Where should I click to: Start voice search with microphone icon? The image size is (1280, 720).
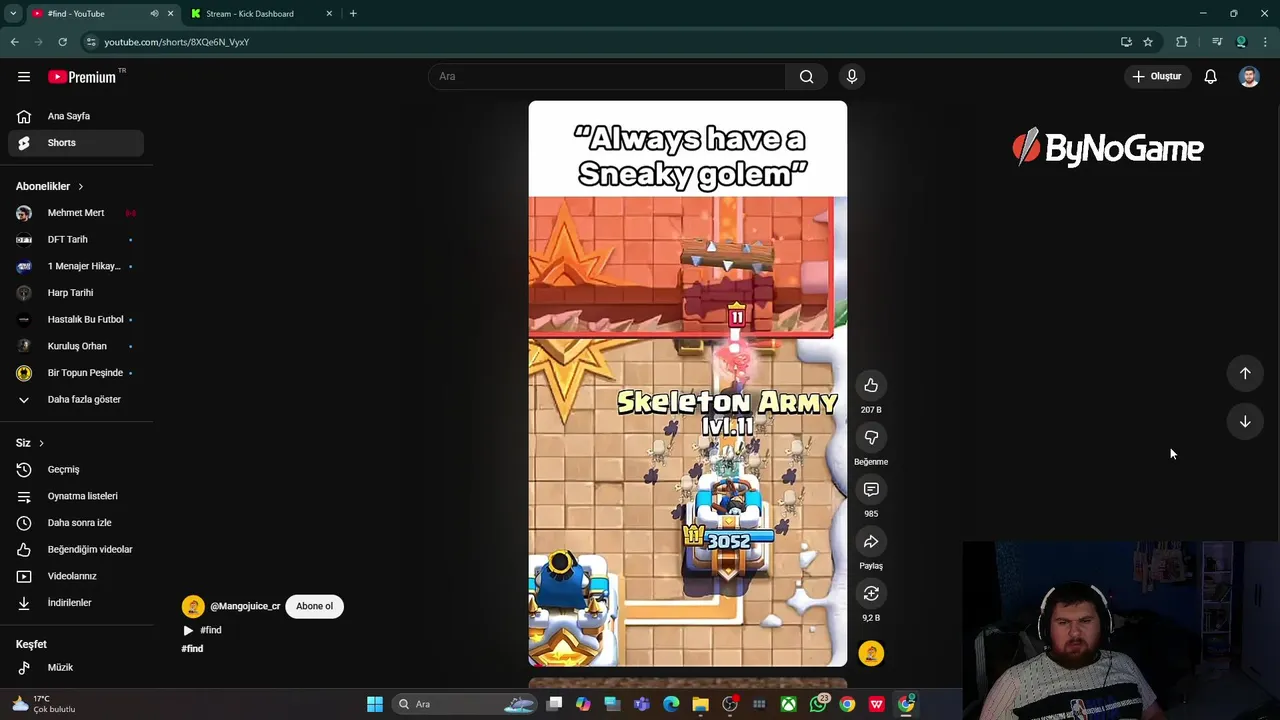pyautogui.click(x=852, y=76)
